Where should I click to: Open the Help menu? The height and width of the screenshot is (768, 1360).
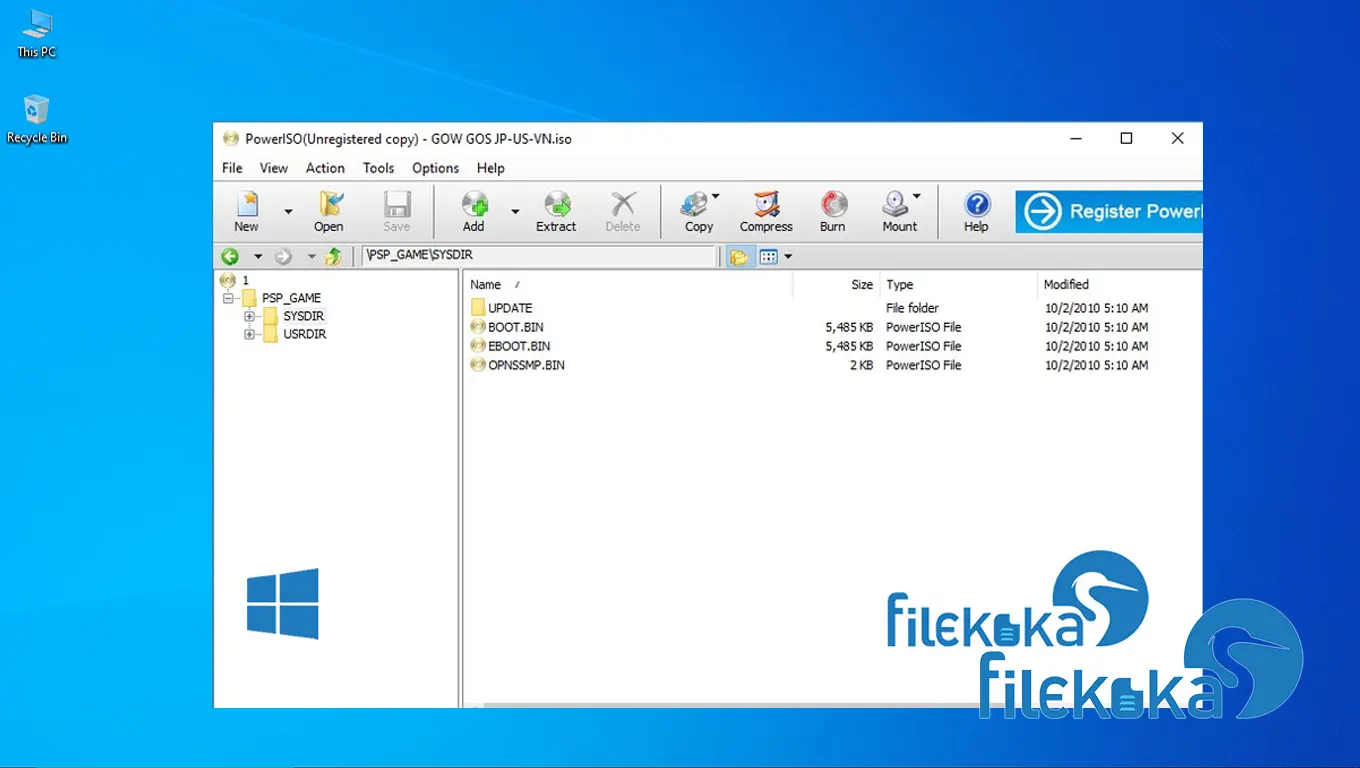tap(490, 168)
